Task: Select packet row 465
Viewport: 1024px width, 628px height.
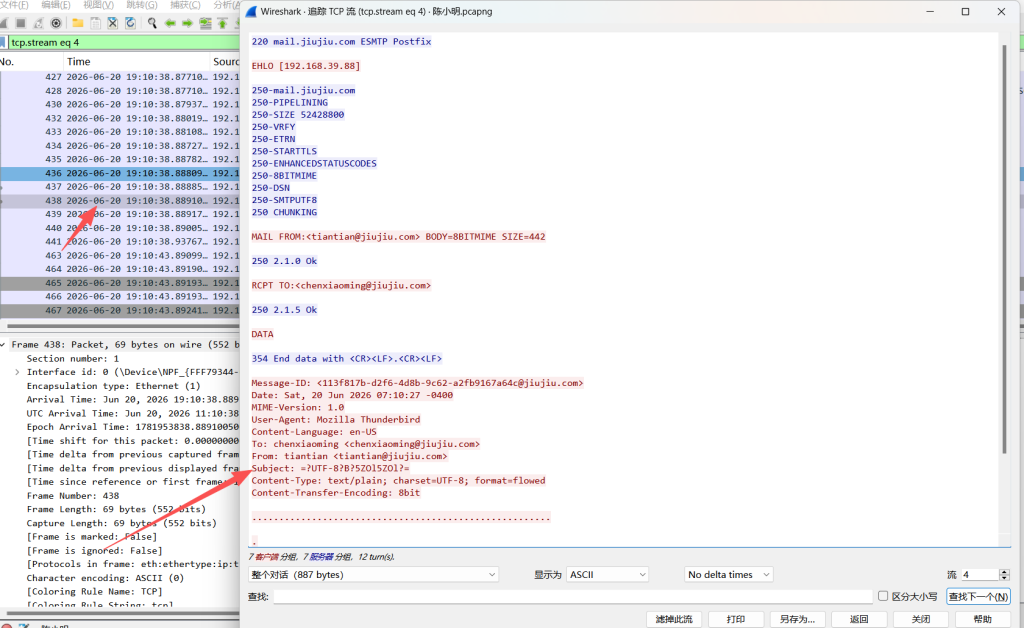Action: [x=120, y=283]
